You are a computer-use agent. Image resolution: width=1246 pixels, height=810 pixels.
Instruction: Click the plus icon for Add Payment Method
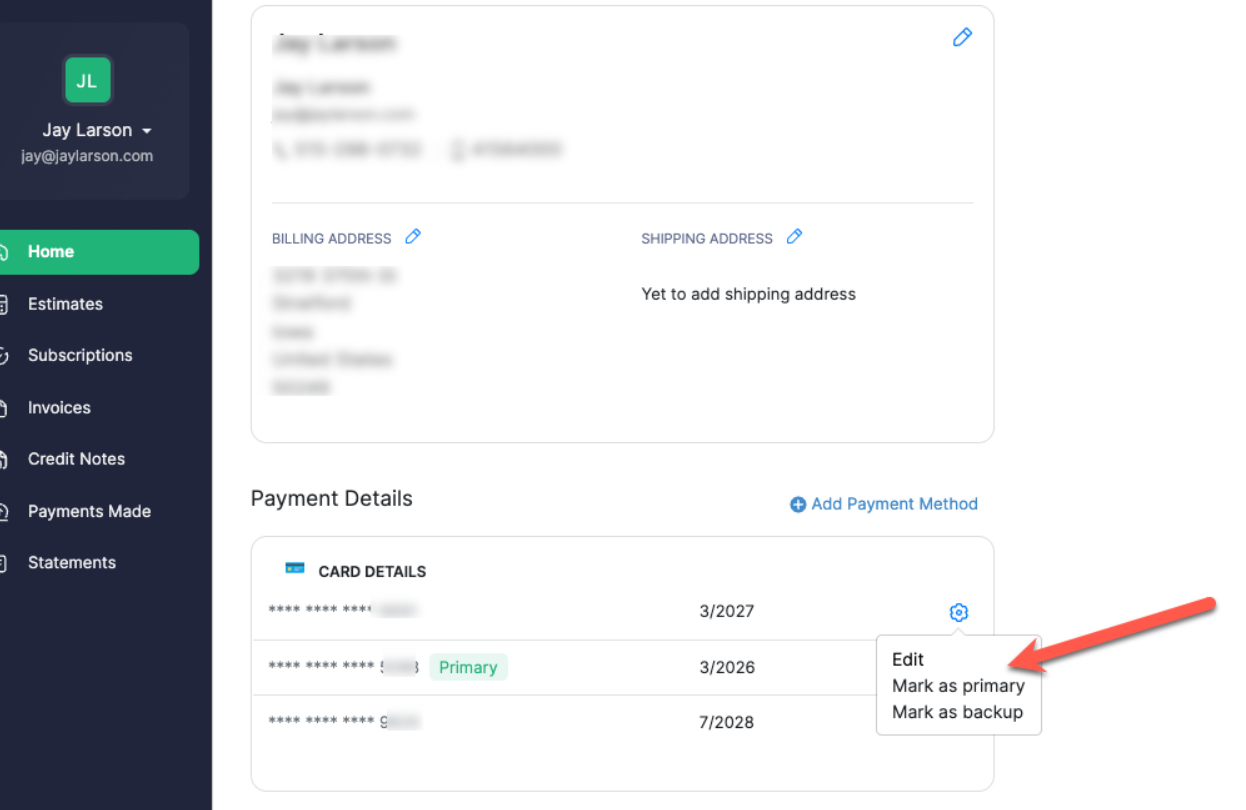[x=798, y=505]
